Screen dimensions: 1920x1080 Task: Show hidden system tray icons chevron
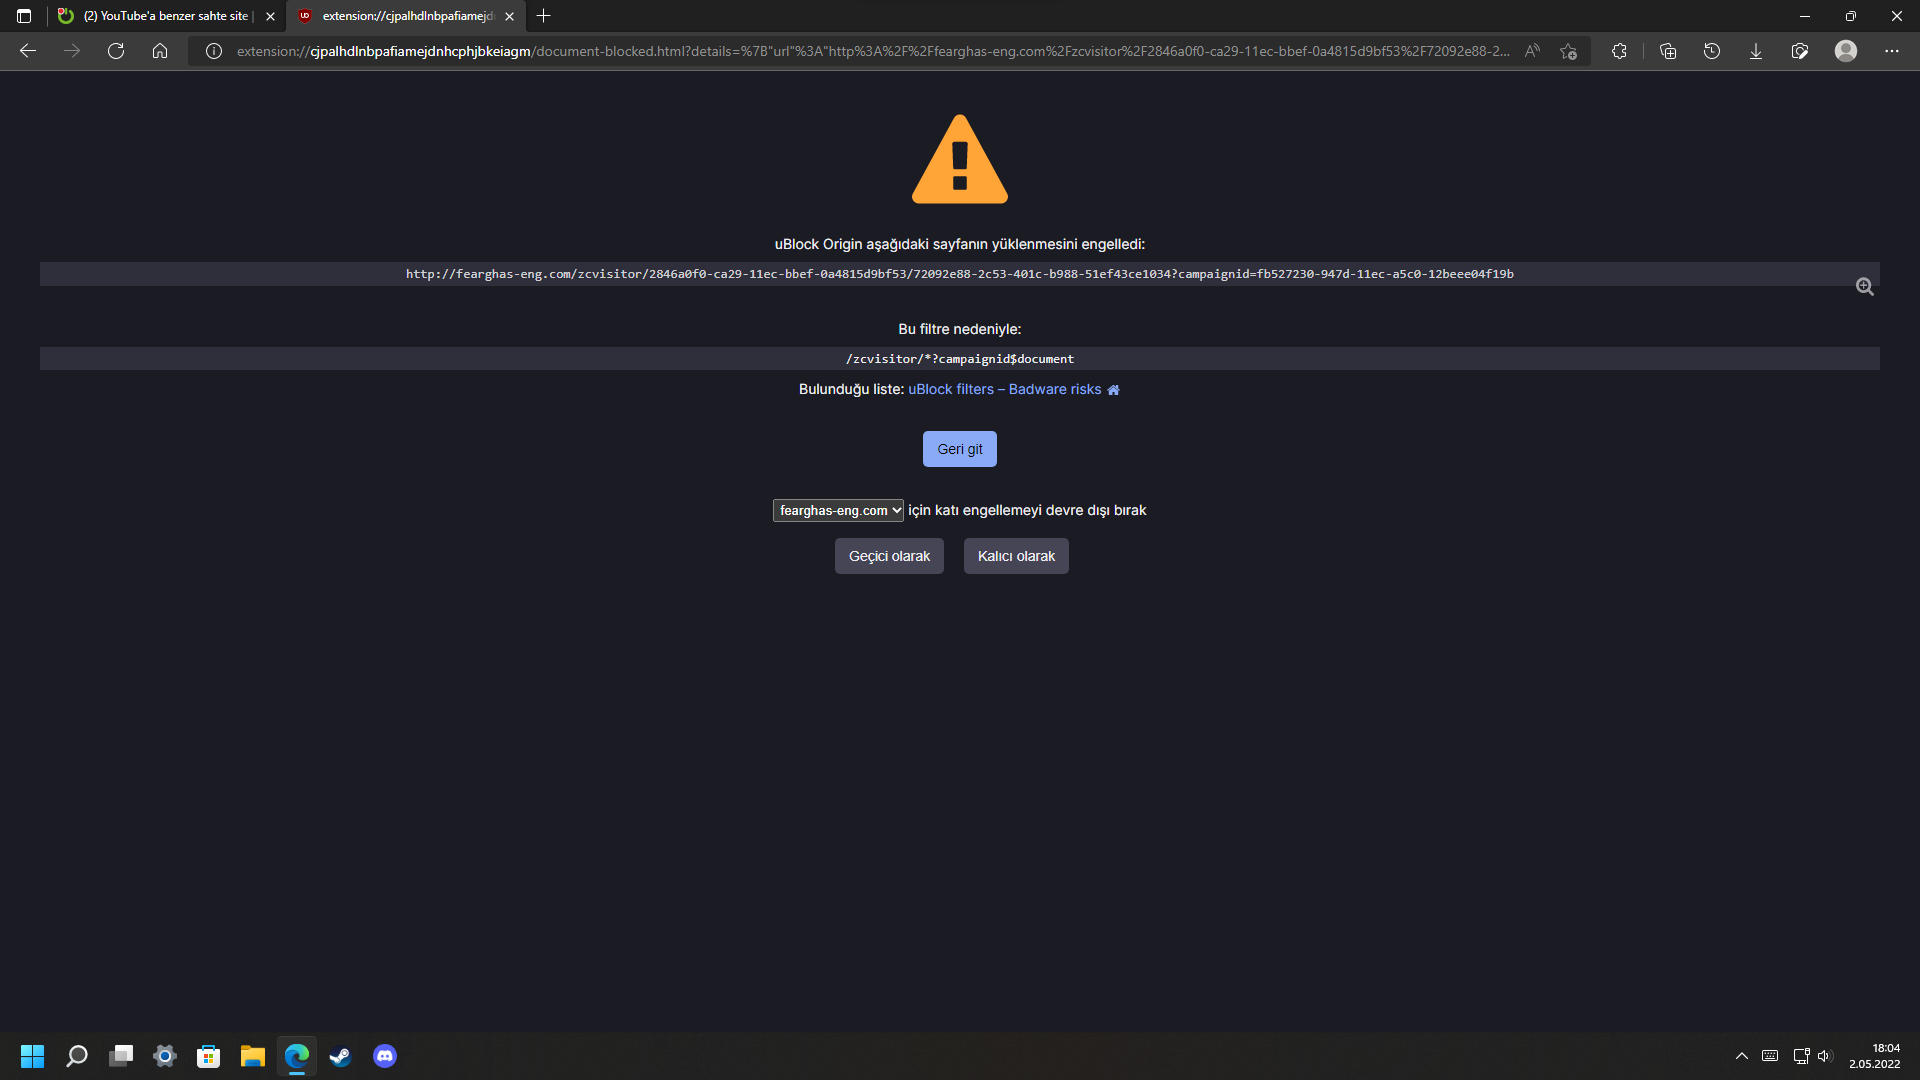[1741, 1056]
